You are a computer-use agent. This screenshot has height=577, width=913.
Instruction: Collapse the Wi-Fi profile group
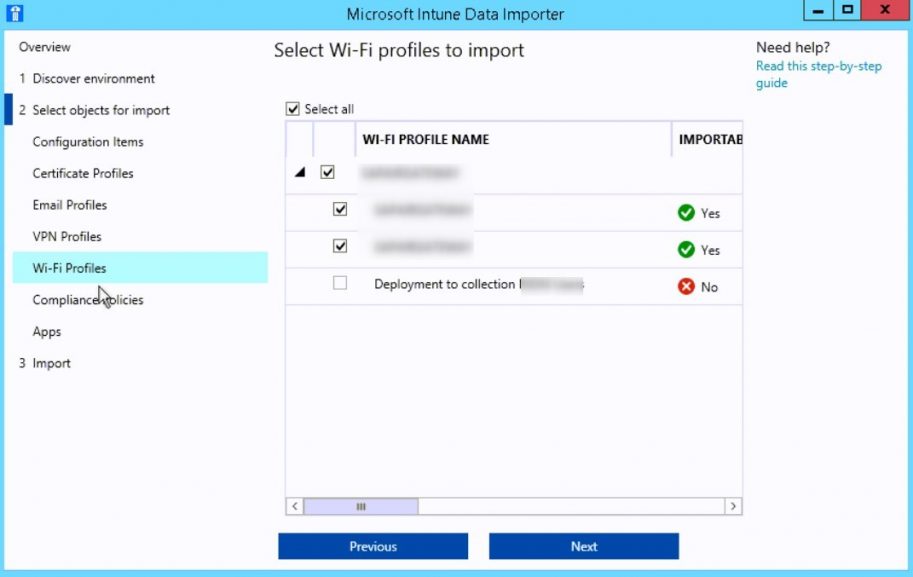(x=302, y=172)
